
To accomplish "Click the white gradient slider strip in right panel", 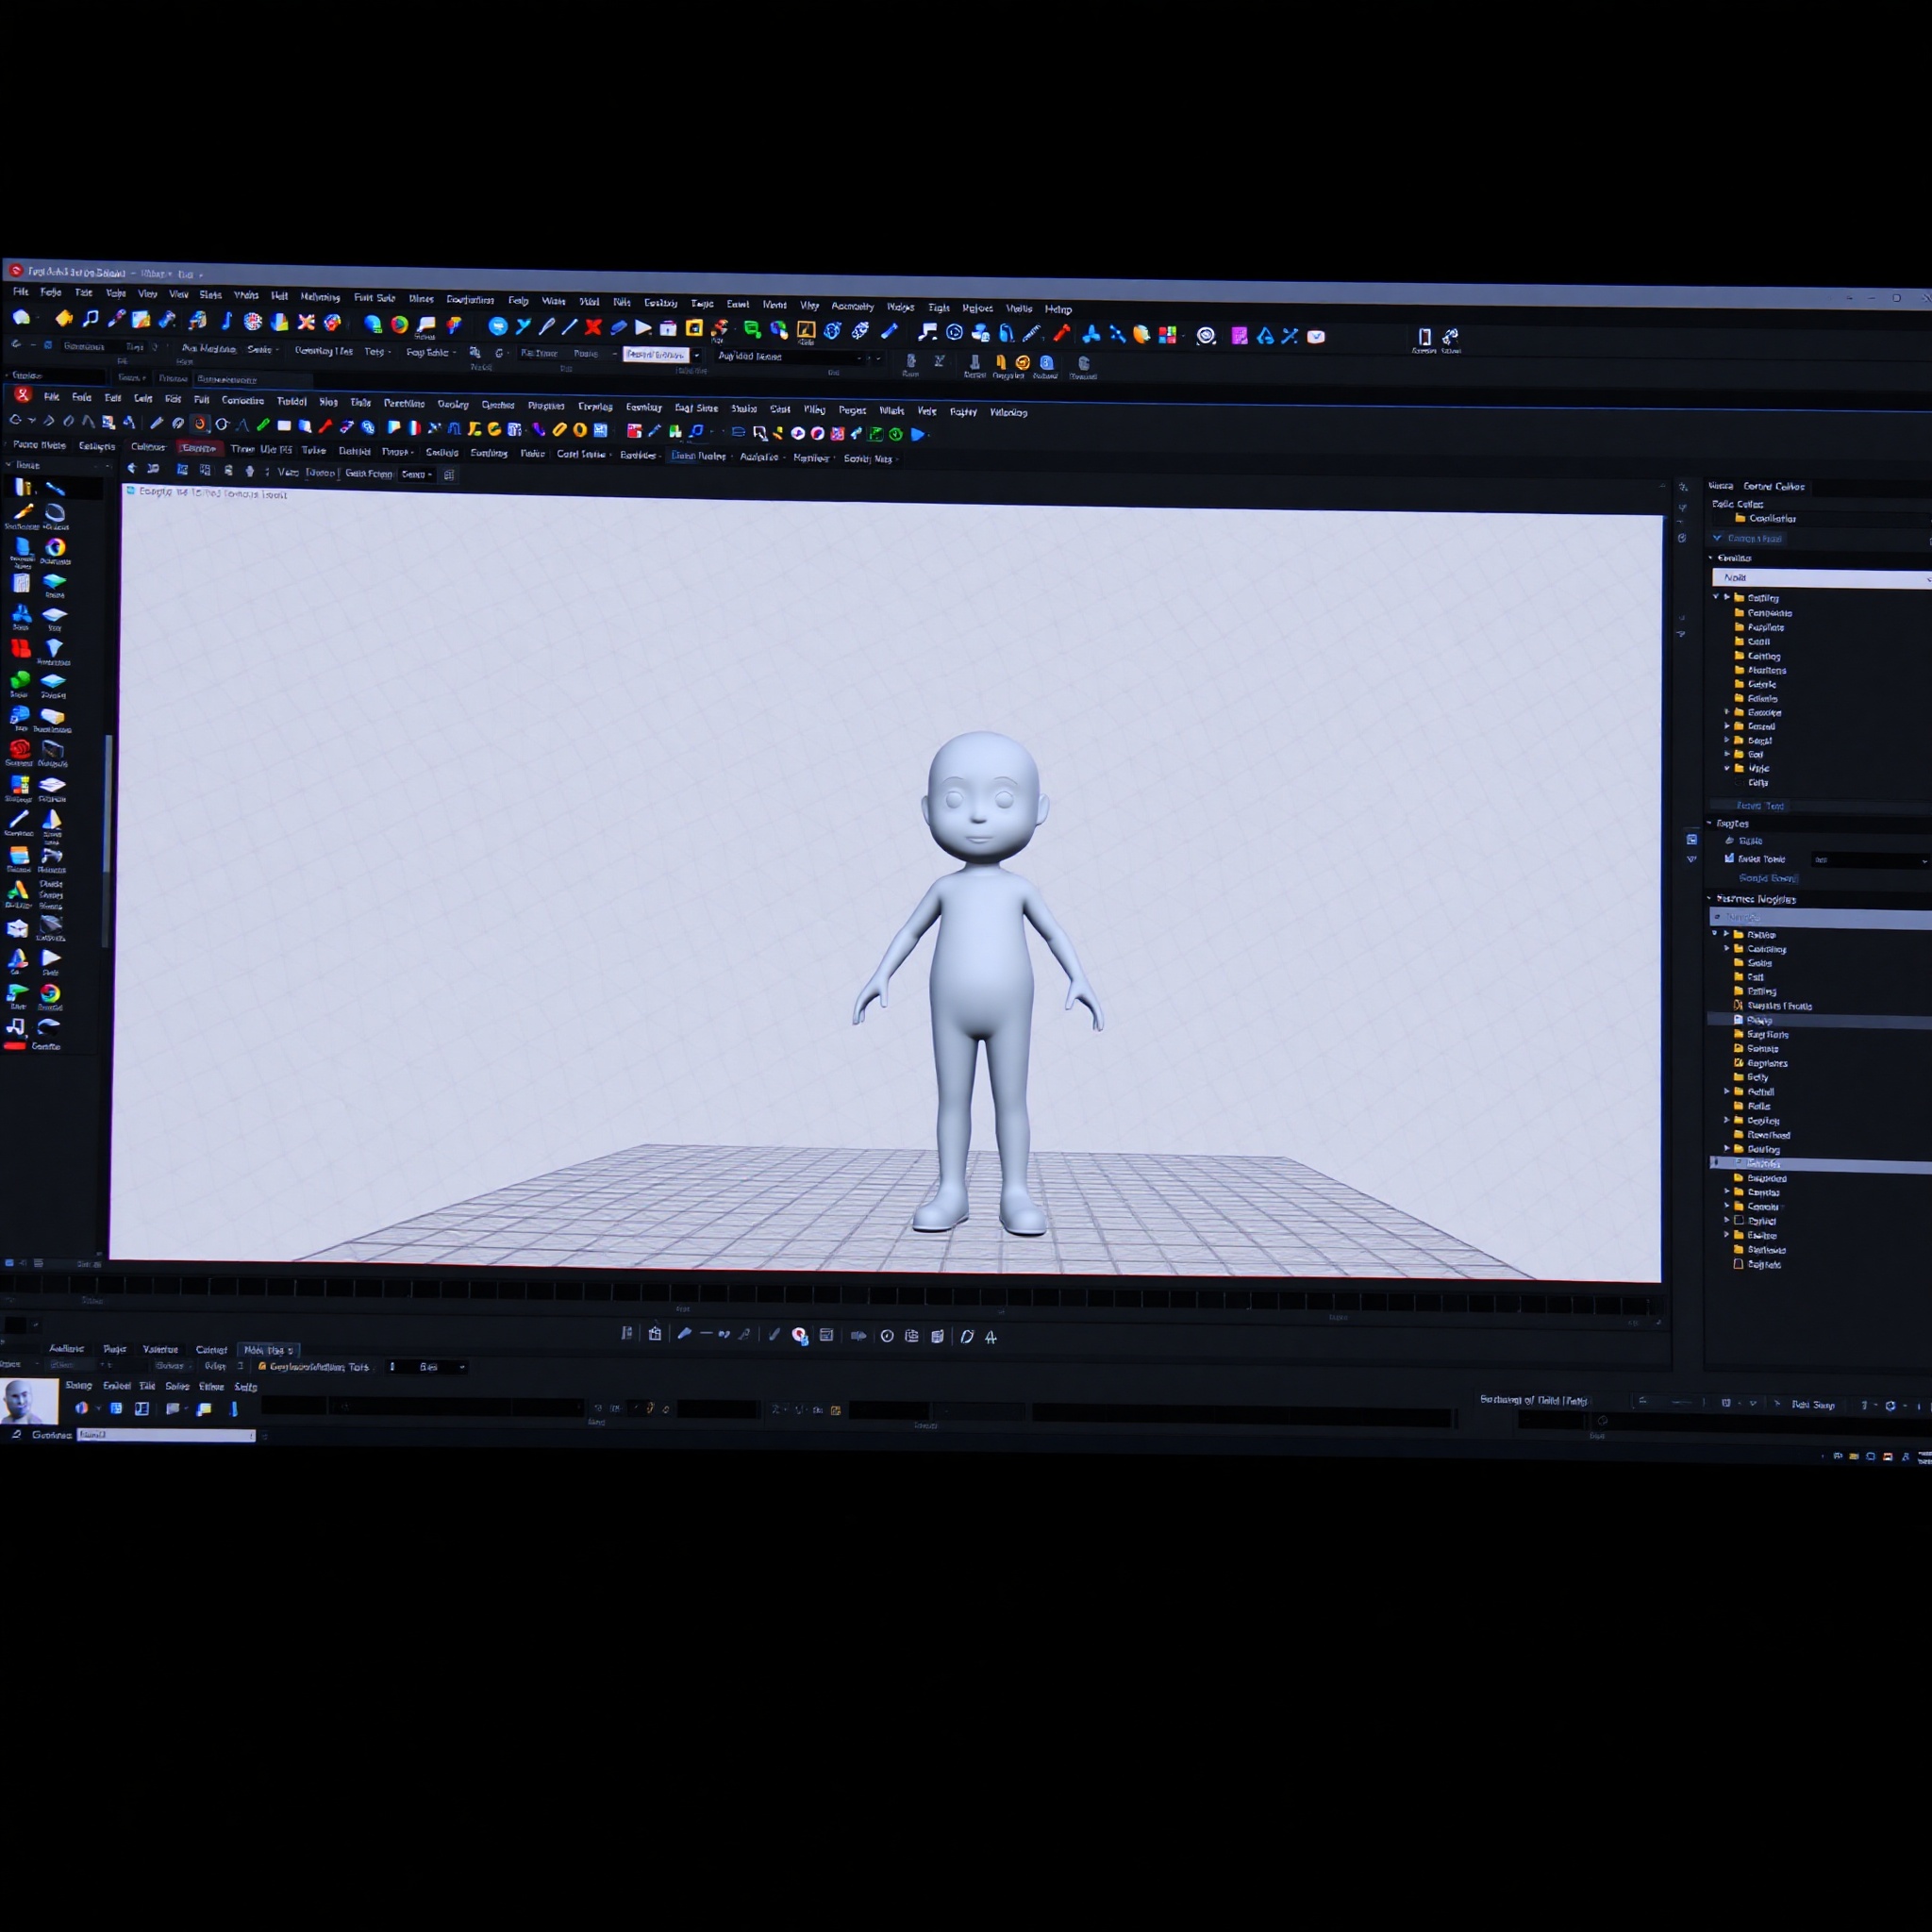I will click(1820, 577).
